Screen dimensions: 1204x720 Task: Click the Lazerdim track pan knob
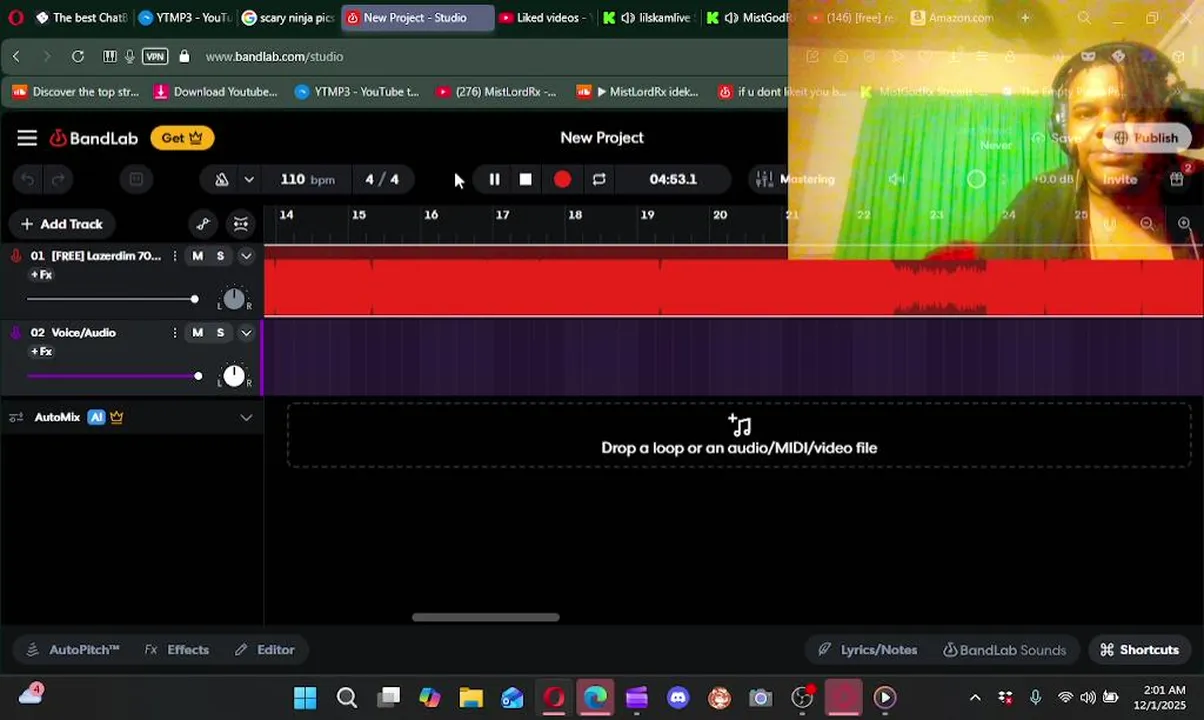click(x=233, y=298)
